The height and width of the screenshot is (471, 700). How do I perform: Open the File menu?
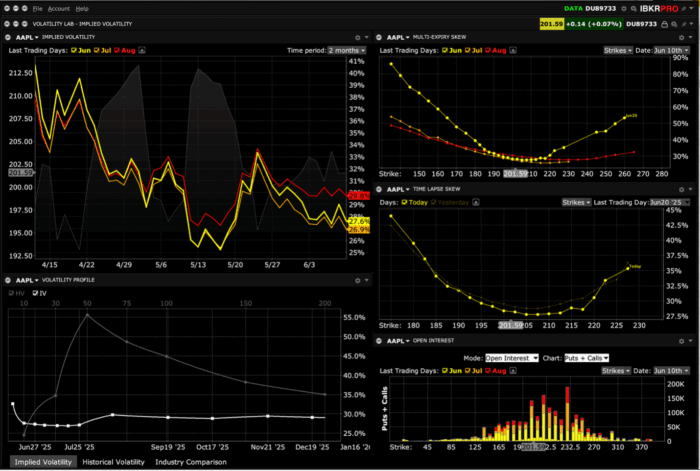tap(38, 8)
